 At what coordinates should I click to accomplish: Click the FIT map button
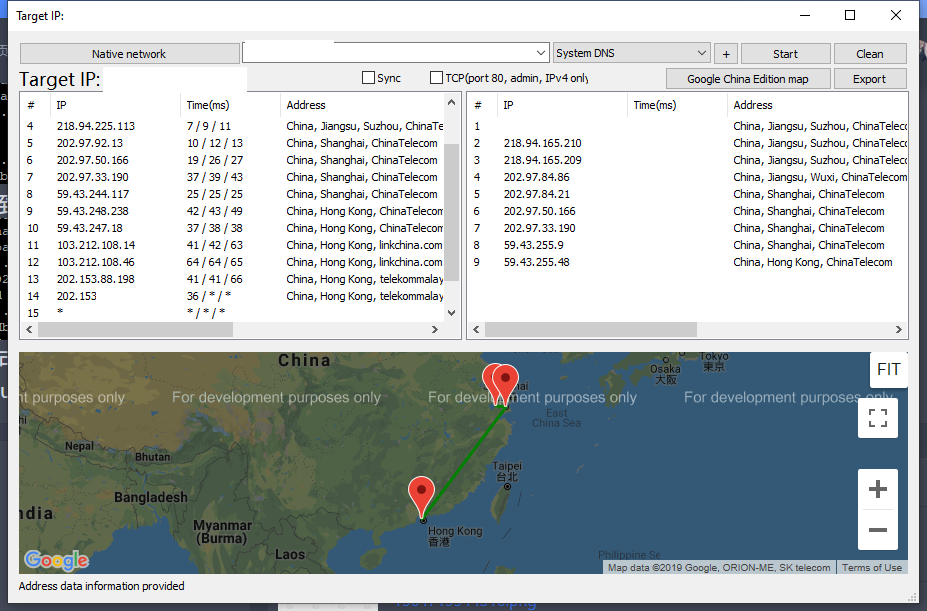tap(889, 370)
